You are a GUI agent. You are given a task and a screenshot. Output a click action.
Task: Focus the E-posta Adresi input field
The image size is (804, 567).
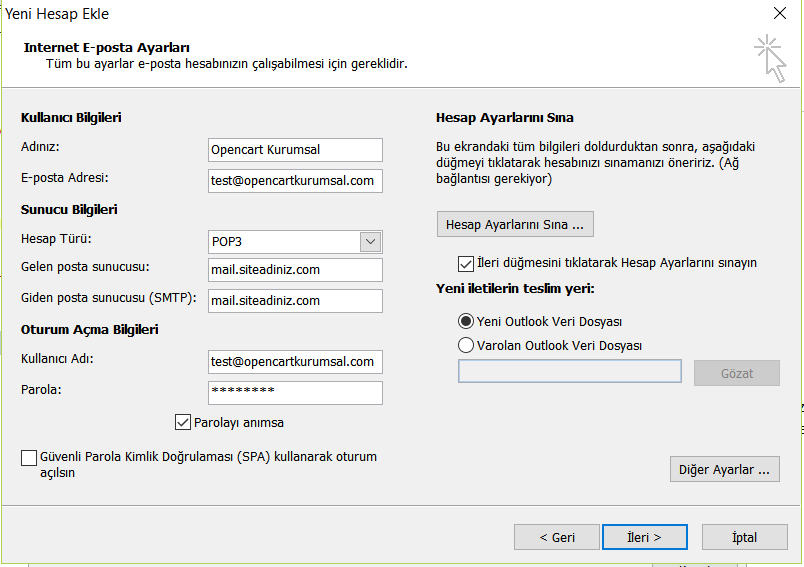click(x=295, y=180)
